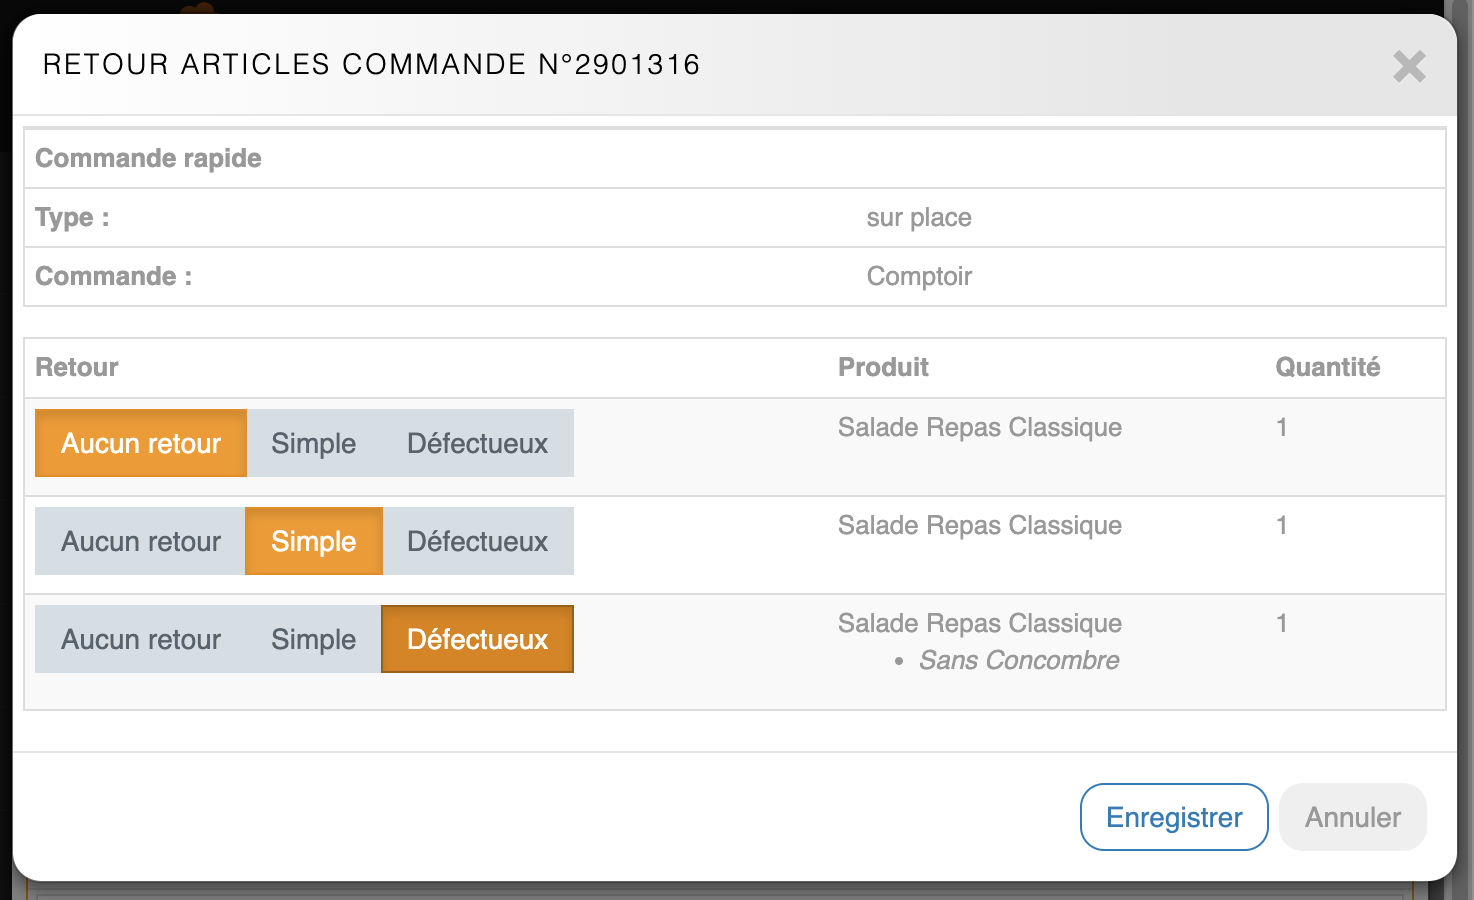Click the dialog title with order number
Viewport: 1474px width, 900px height.
coord(371,64)
